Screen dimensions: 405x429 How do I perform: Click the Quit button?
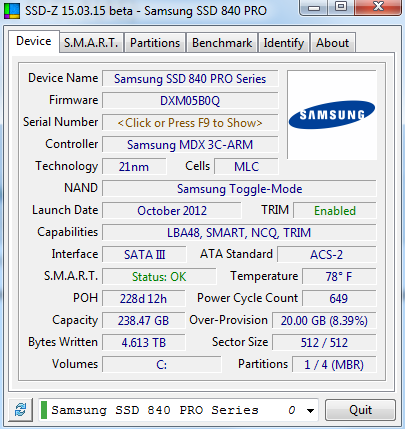[360, 410]
